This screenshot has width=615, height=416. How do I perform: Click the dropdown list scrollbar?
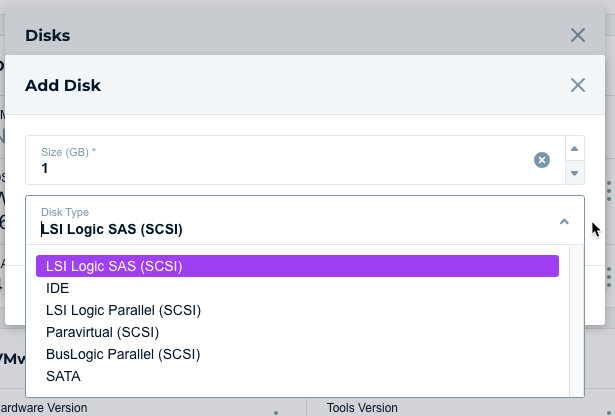(x=576, y=320)
